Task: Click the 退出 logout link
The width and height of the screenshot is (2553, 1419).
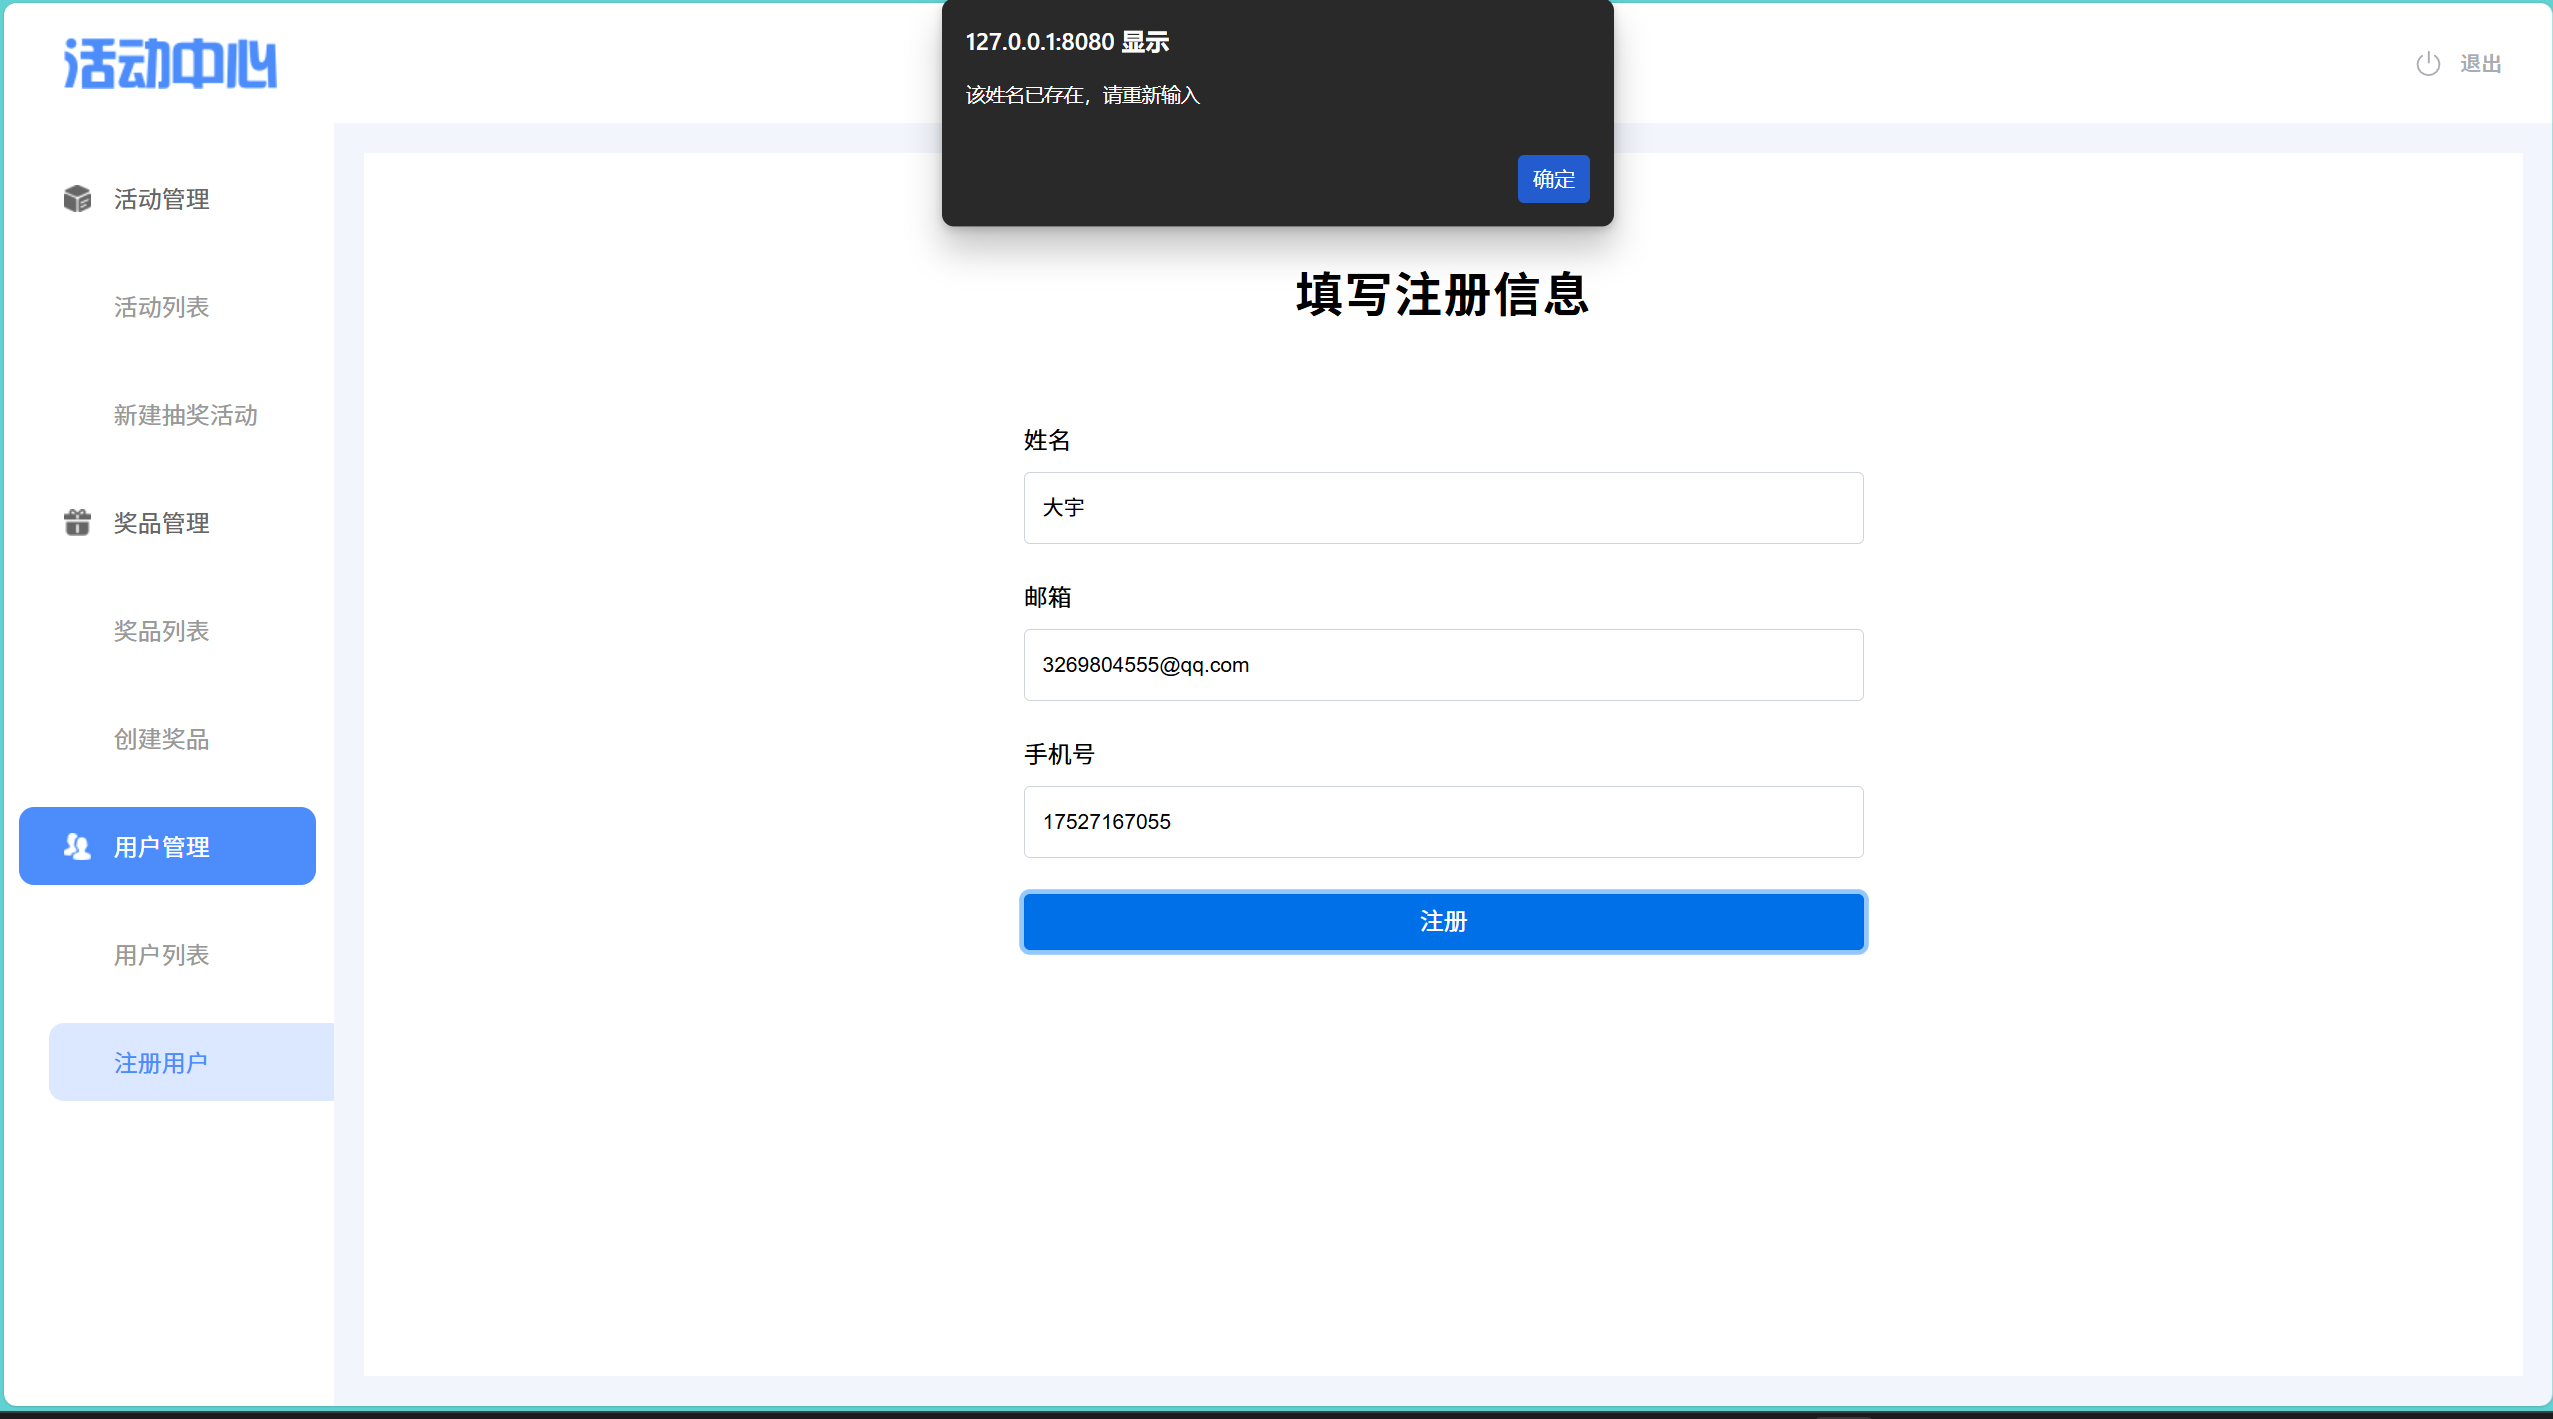Action: point(2479,64)
